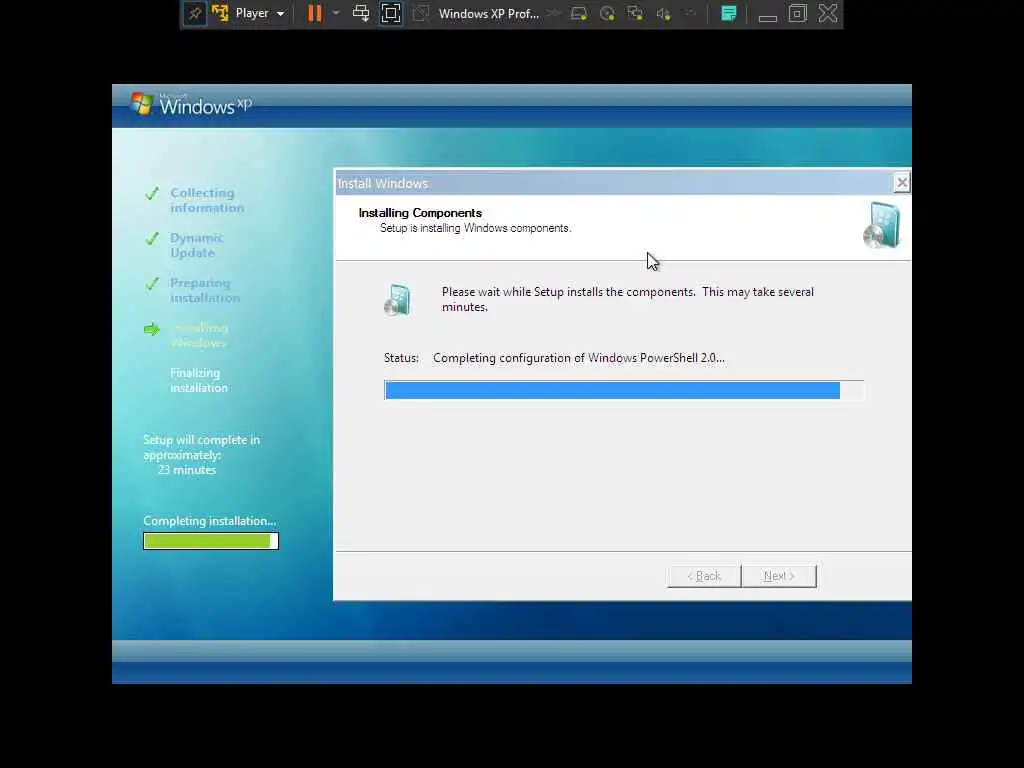Click the network adapter device icon
This screenshot has width=1024, height=768.
coord(635,13)
